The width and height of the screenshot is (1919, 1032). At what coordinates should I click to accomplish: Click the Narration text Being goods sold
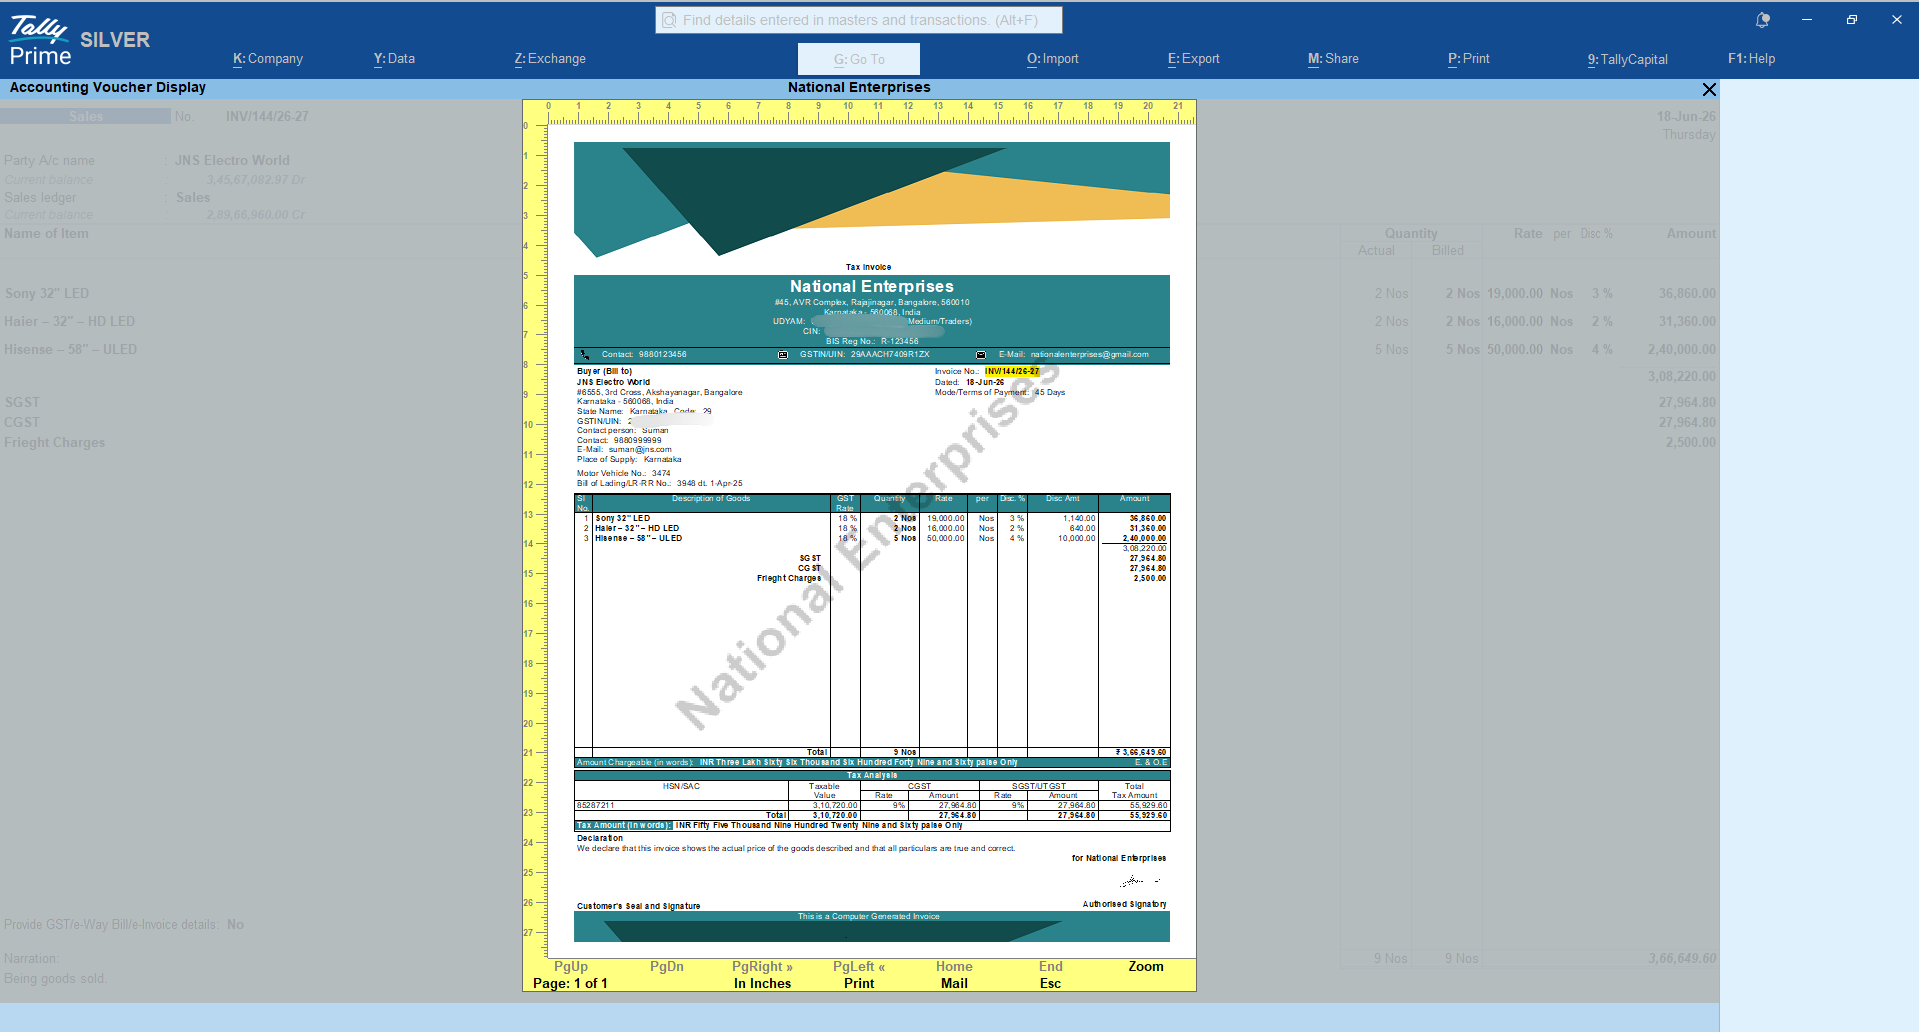(x=54, y=979)
